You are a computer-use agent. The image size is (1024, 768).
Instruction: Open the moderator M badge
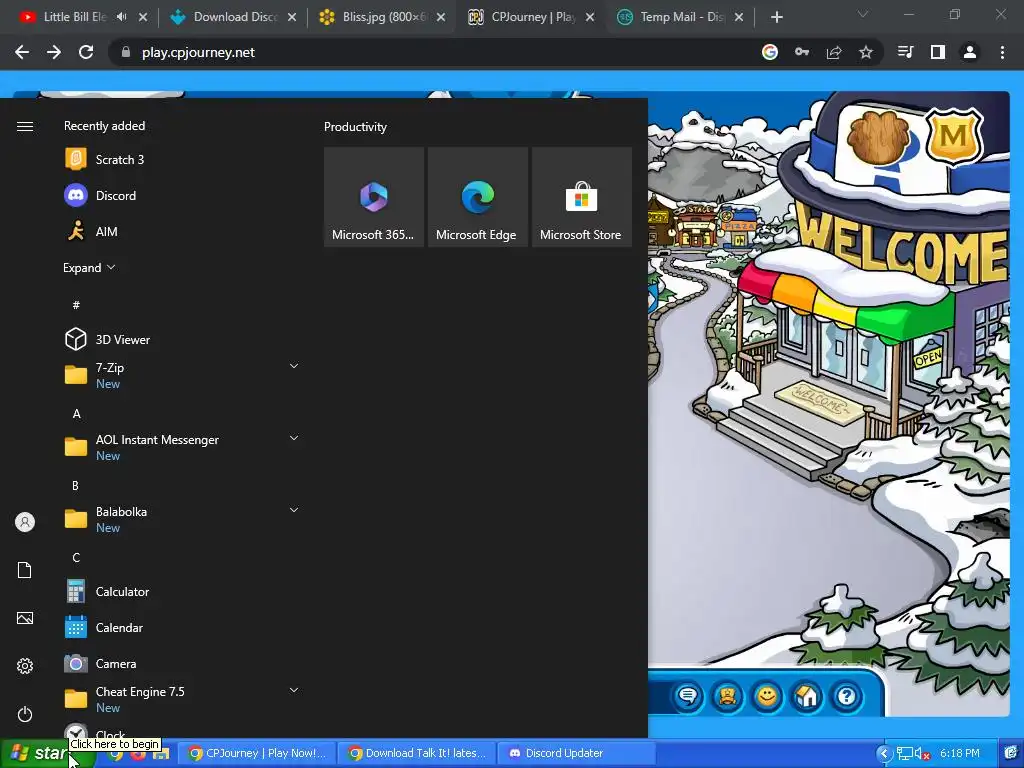coord(954,136)
